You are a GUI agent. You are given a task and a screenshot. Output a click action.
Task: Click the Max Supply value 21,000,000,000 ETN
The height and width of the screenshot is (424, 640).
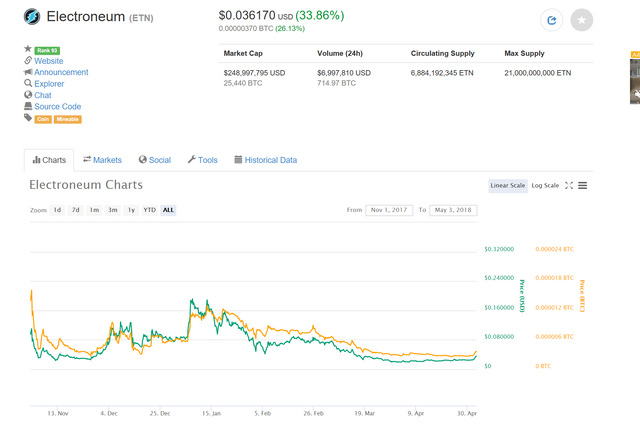[x=538, y=73]
